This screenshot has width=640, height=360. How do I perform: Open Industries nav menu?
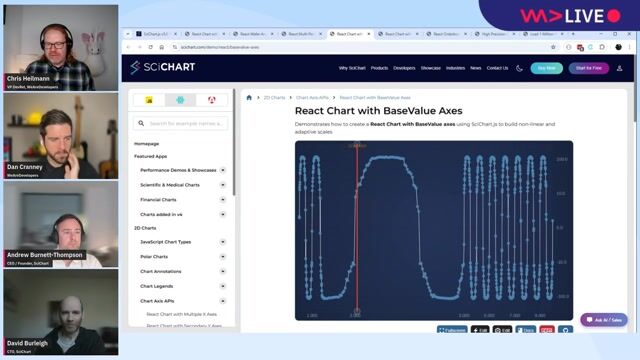click(455, 68)
